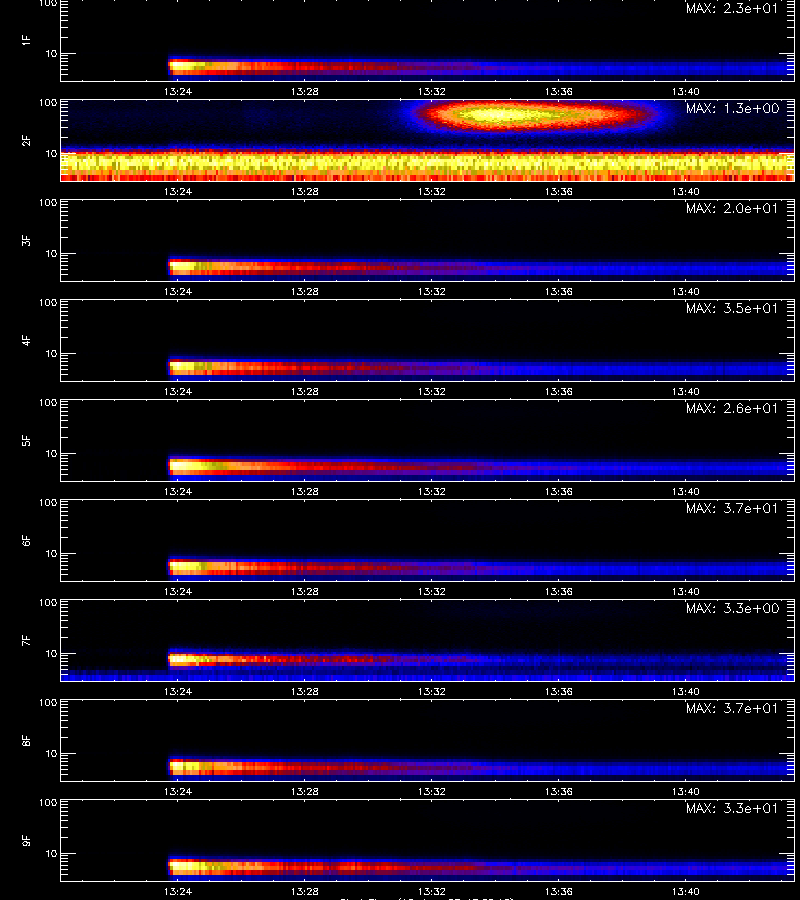This screenshot has height=900, width=800.
Task: Select MAX: 3.7e+01 in the 6F panel
Action: click(732, 508)
